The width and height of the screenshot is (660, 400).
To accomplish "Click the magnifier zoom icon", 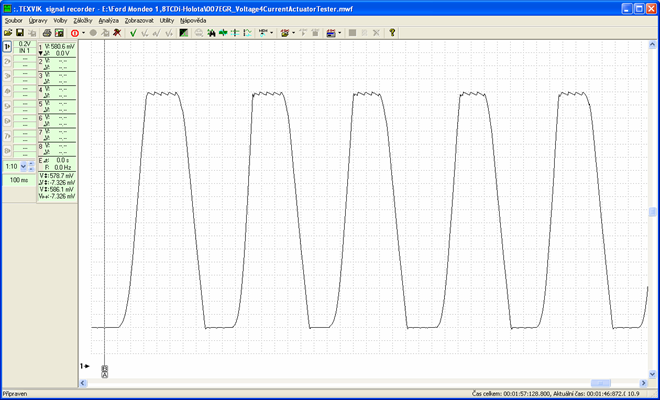I will [200, 33].
